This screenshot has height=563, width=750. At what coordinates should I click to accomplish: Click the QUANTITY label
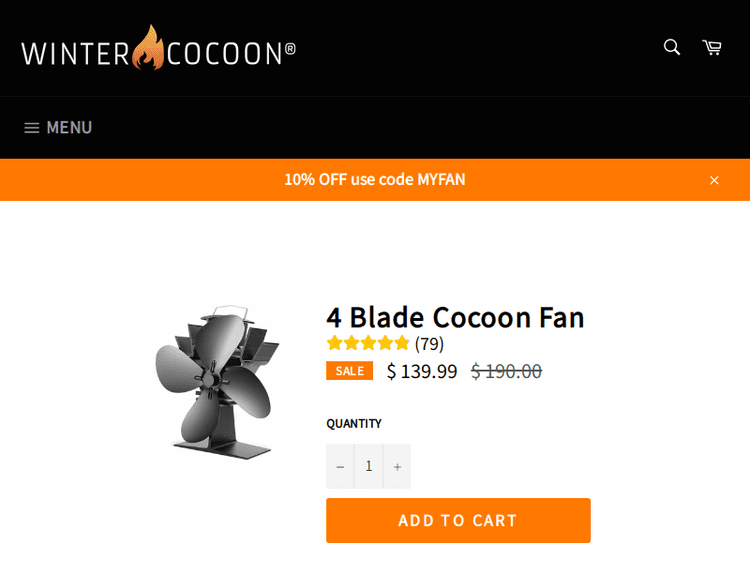[x=354, y=424]
